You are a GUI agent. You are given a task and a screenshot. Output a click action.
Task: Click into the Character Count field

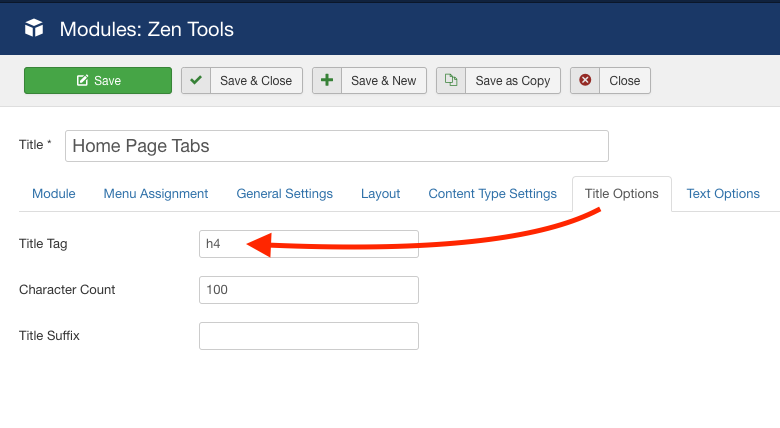pyautogui.click(x=308, y=290)
